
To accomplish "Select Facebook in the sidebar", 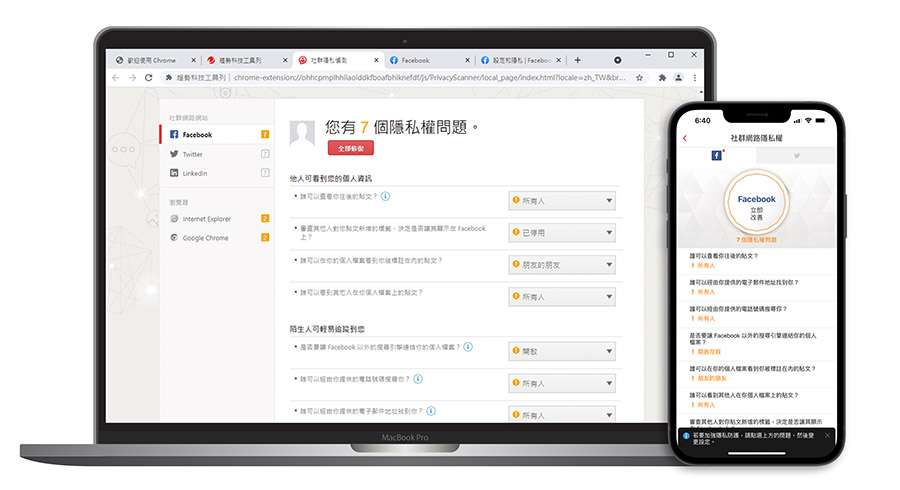I will (215, 134).
